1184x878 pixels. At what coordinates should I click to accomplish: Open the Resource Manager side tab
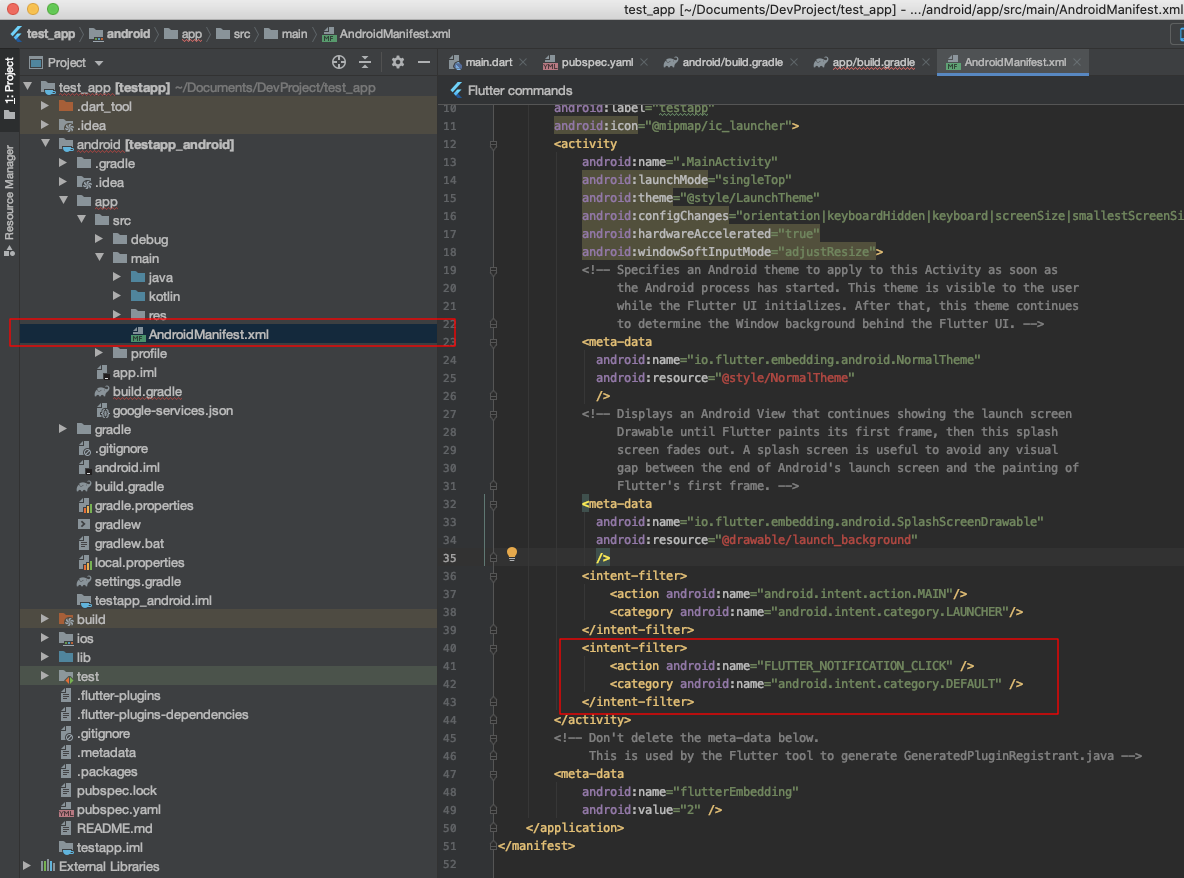[9, 200]
